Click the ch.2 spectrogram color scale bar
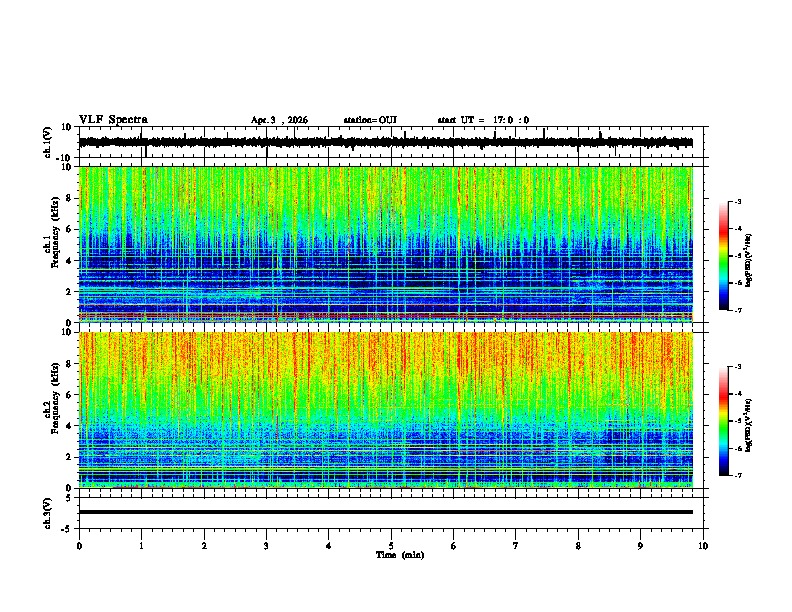 (724, 421)
